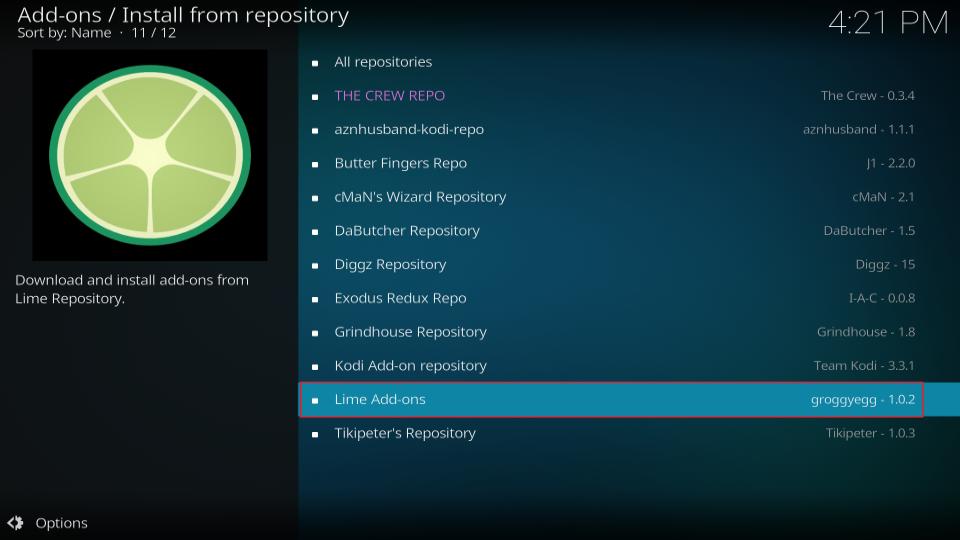
Task: Click 'Add-ons / Install from repository' heading
Action: click(183, 15)
